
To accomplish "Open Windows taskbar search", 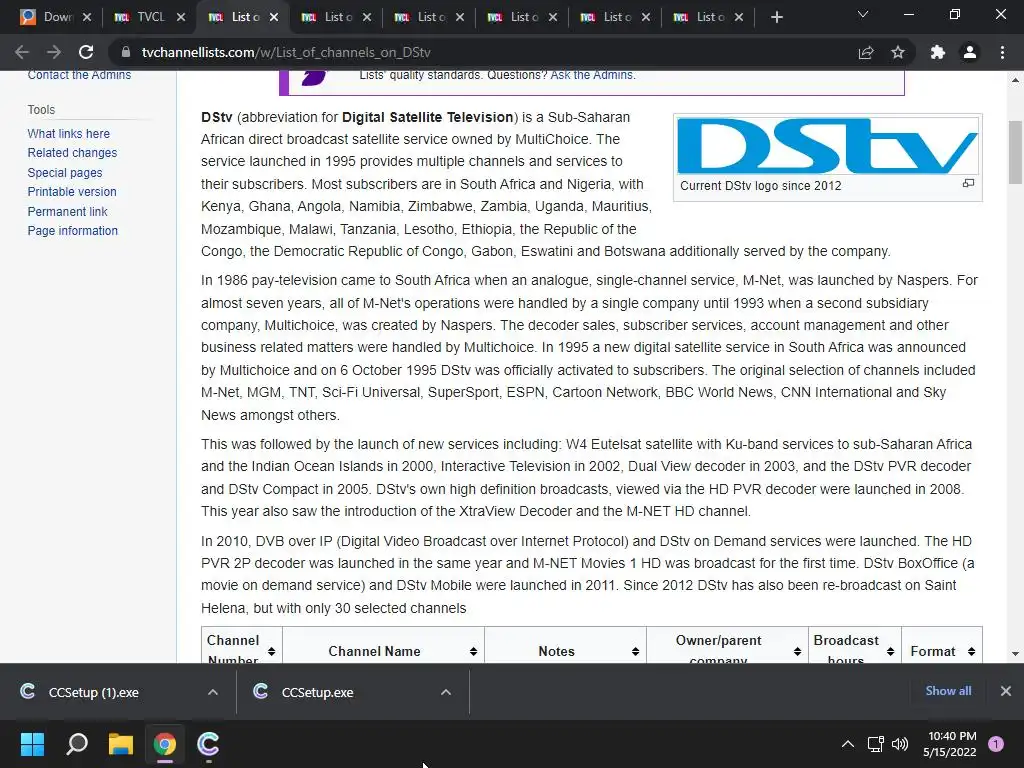I will coord(77,744).
